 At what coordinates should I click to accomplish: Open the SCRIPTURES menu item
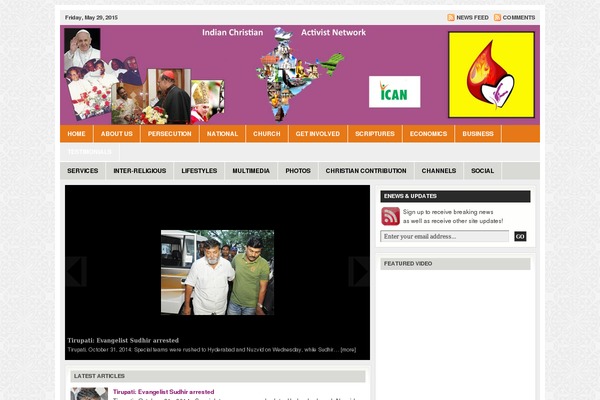(375, 134)
